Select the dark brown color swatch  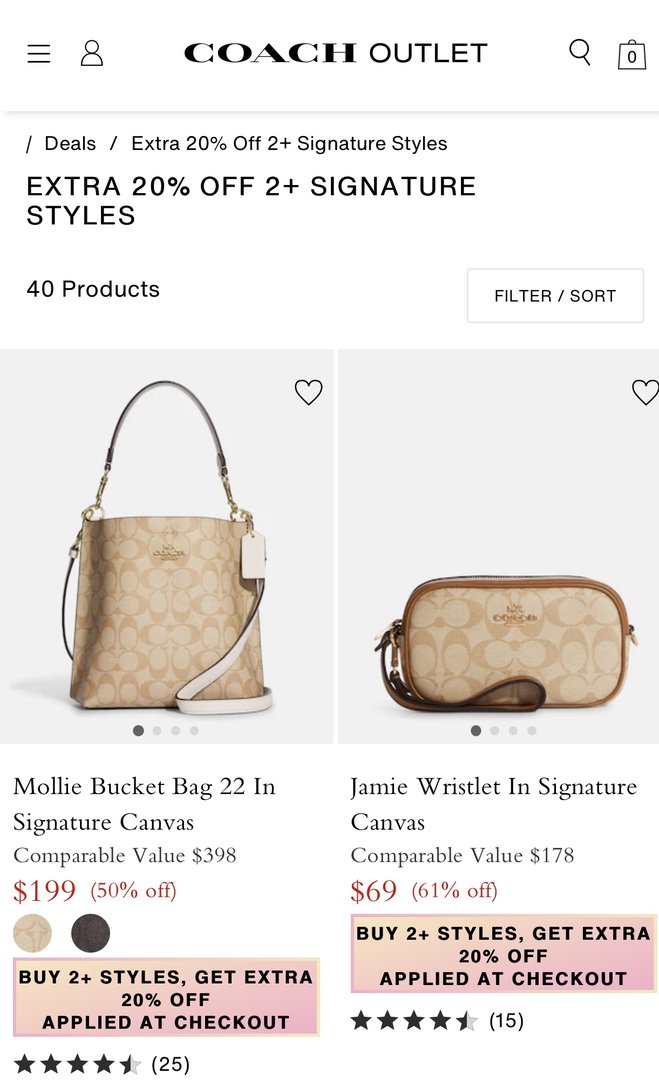(91, 934)
